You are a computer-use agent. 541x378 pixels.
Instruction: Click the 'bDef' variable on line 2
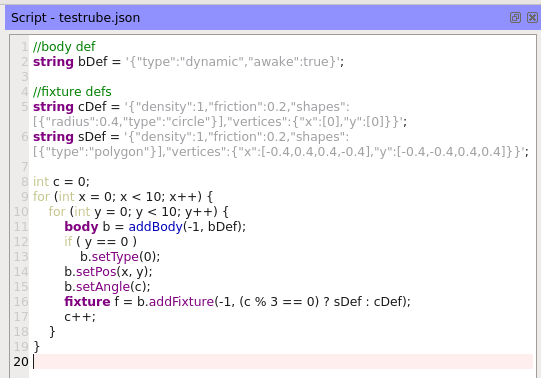coord(93,62)
